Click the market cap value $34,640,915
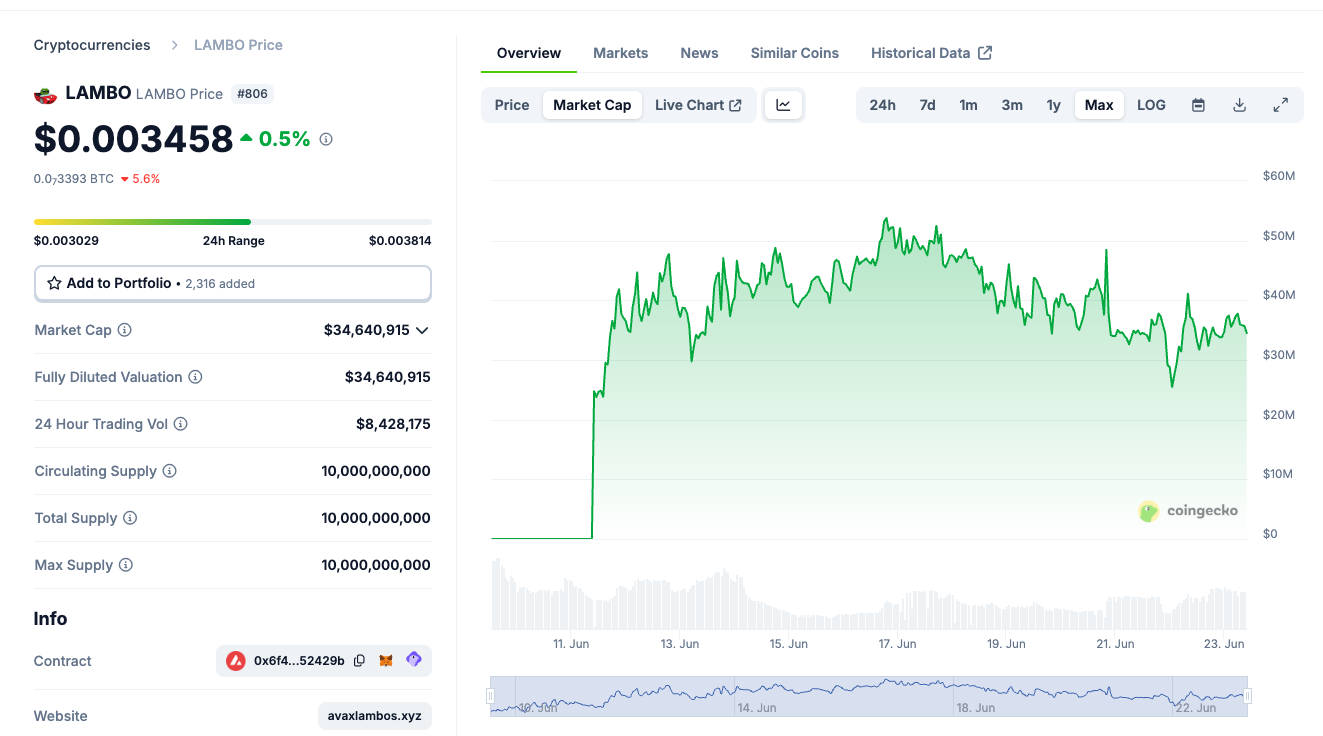The width and height of the screenshot is (1323, 736). pos(366,330)
